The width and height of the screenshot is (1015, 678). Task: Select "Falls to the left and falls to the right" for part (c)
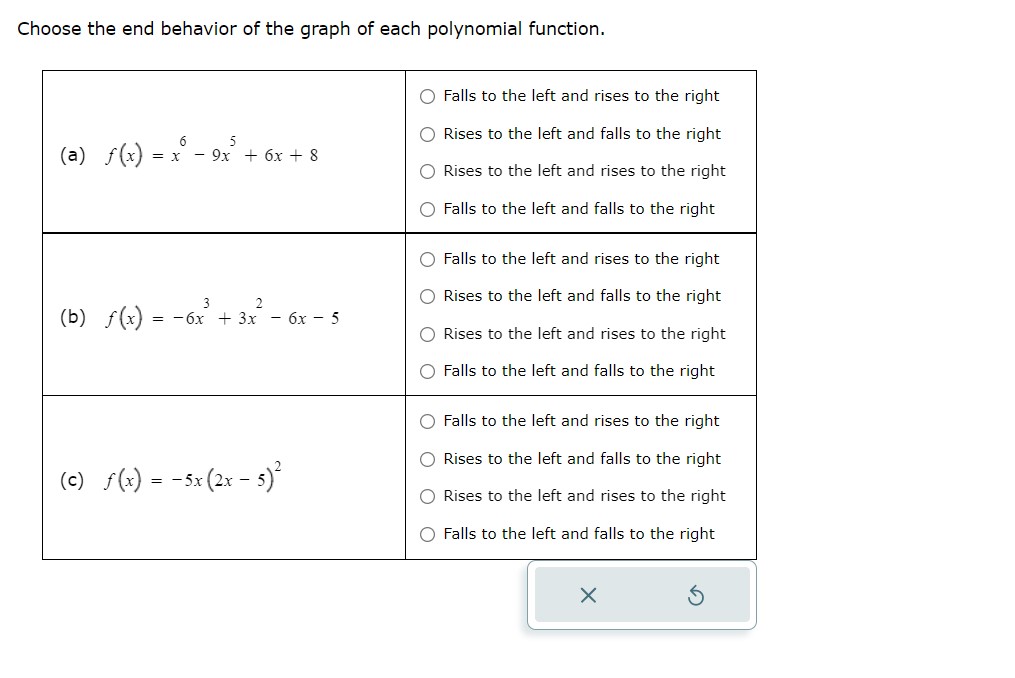pos(427,533)
